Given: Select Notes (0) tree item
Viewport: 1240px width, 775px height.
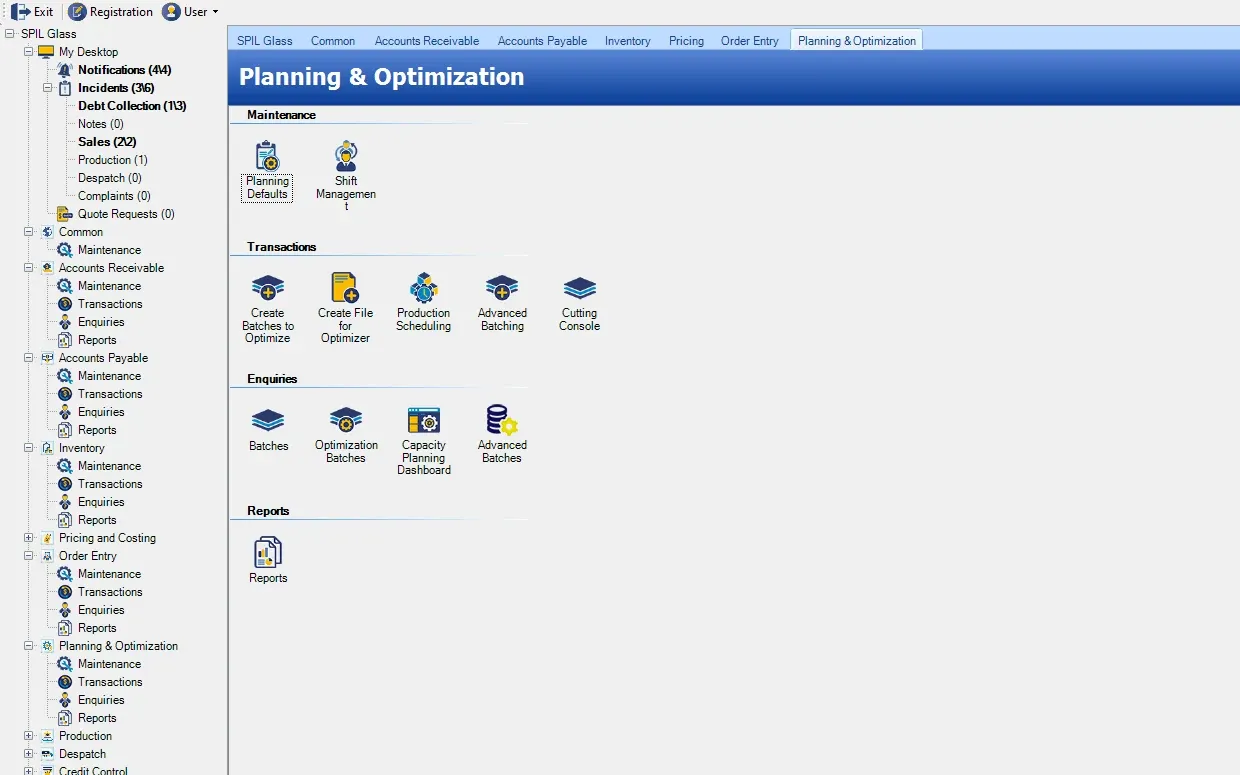Looking at the screenshot, I should click(101, 124).
